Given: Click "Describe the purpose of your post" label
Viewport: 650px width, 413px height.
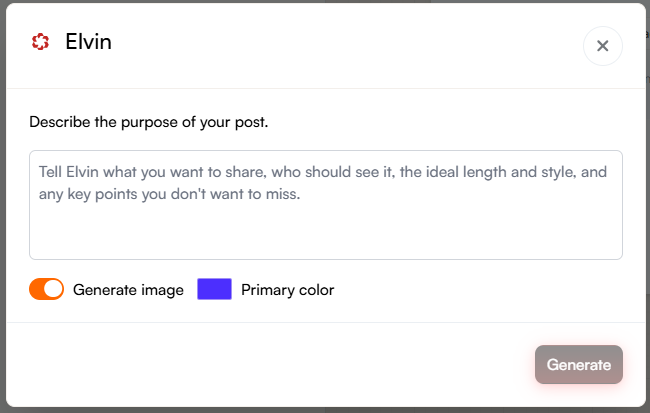Looking at the screenshot, I should [149, 122].
